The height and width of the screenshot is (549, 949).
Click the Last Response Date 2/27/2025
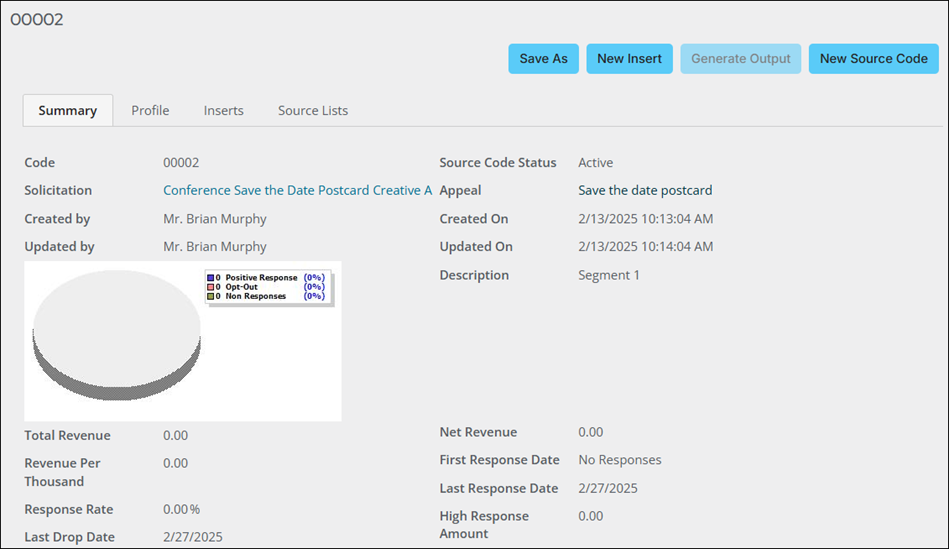tap(608, 488)
